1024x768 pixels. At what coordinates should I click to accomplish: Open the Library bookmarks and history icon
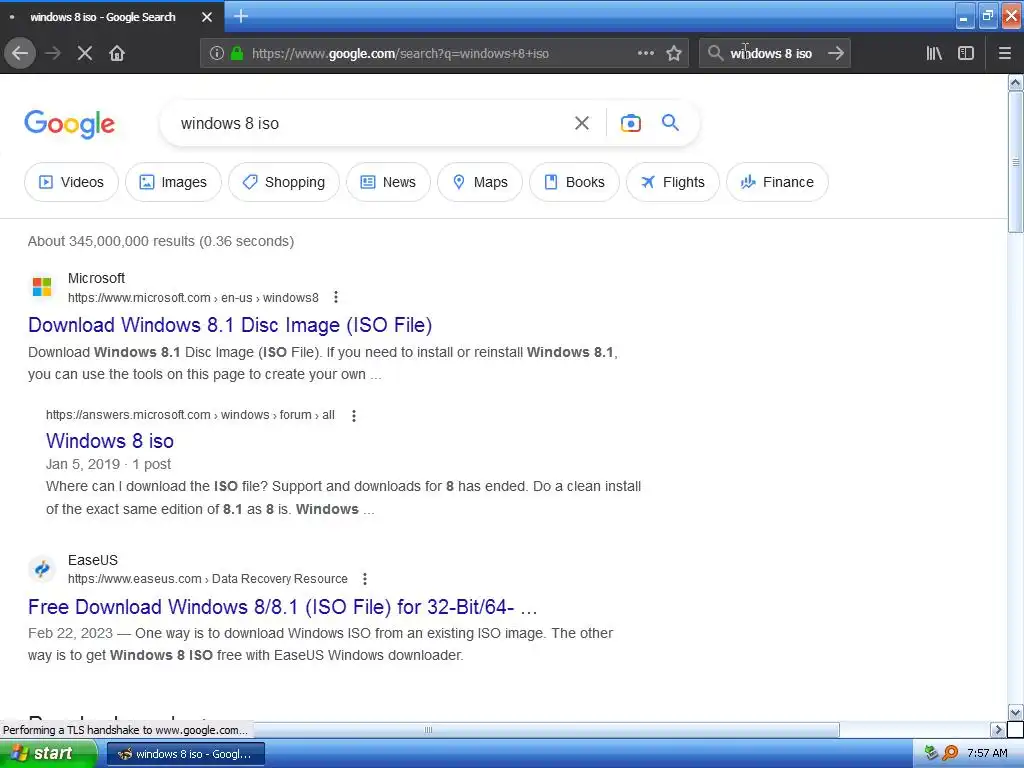pyautogui.click(x=934, y=54)
